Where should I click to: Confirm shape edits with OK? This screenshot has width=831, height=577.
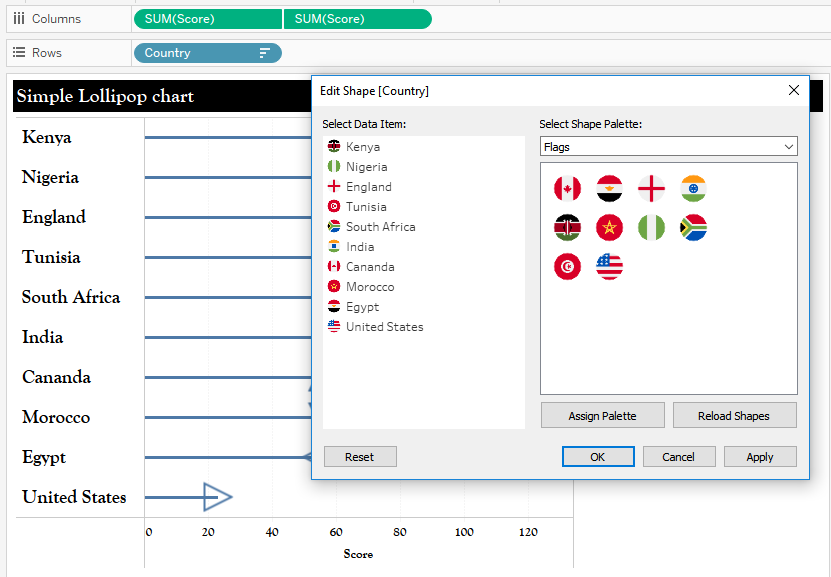[x=598, y=456]
